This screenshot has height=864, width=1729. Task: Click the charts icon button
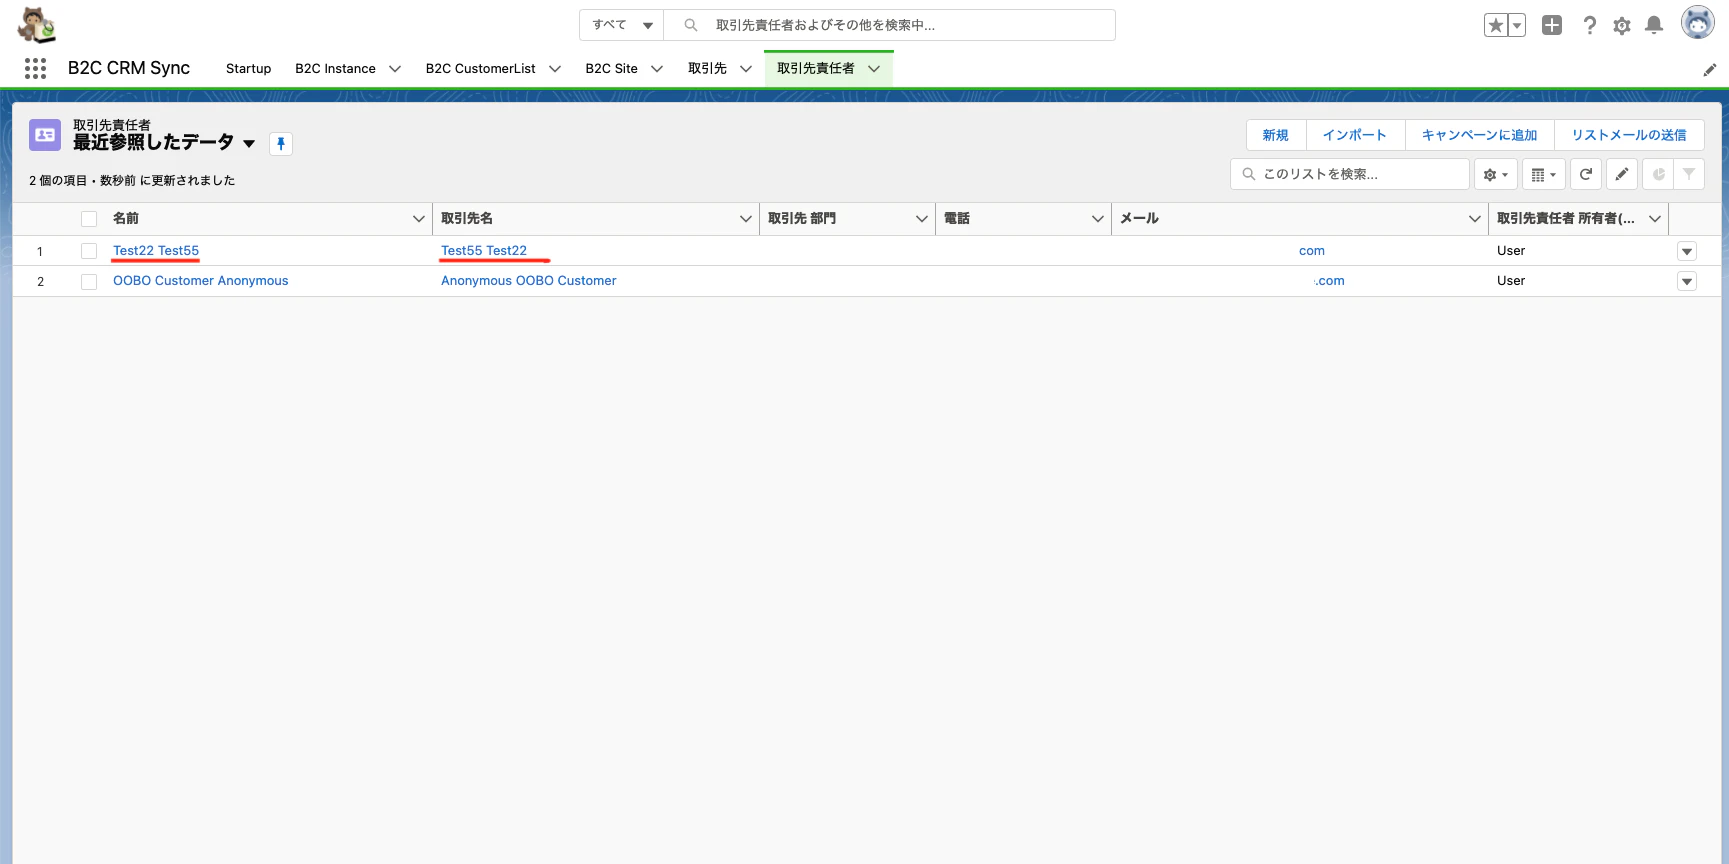point(1658,174)
